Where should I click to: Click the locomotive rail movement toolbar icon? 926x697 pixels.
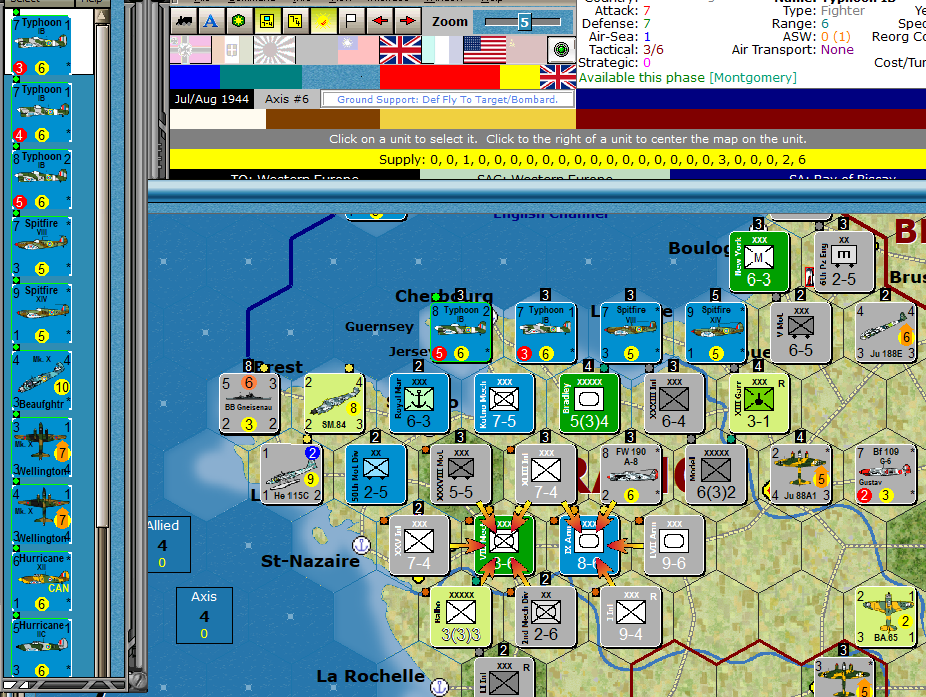tap(184, 21)
